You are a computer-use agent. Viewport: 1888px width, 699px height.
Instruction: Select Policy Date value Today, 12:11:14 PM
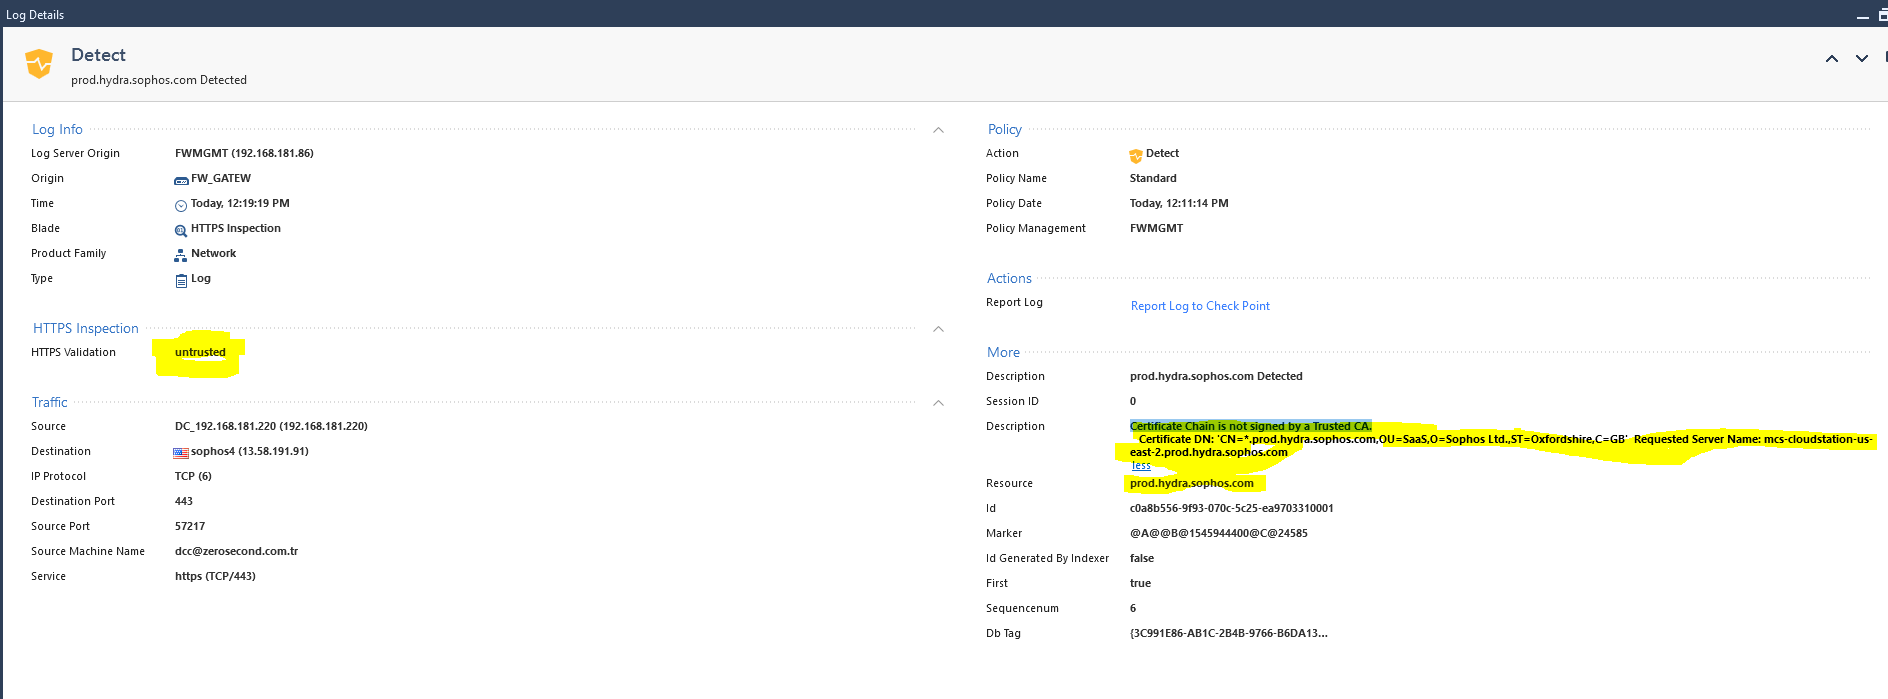click(1179, 203)
